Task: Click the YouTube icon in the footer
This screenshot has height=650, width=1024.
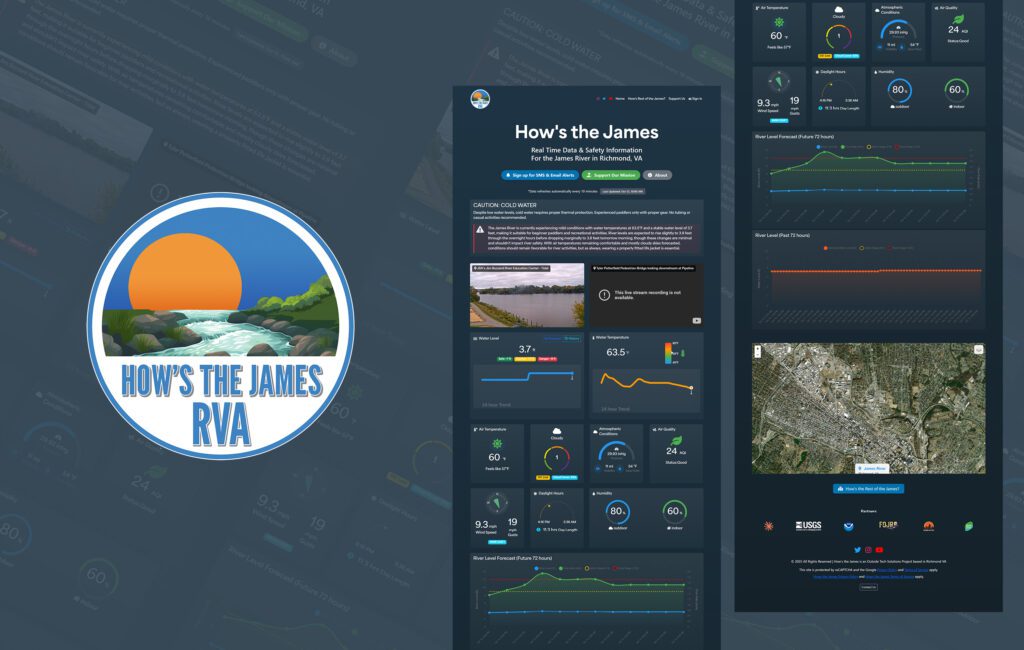Action: (x=879, y=549)
